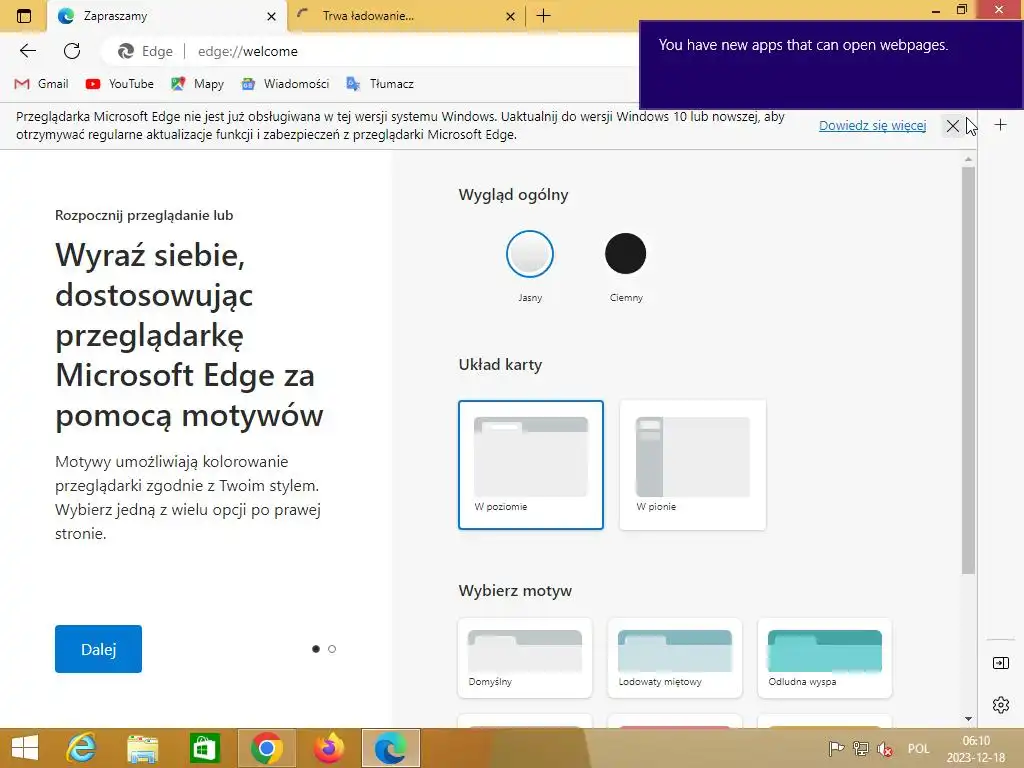Add sidebar app with plus icon
This screenshot has height=768, width=1024.
click(1000, 124)
